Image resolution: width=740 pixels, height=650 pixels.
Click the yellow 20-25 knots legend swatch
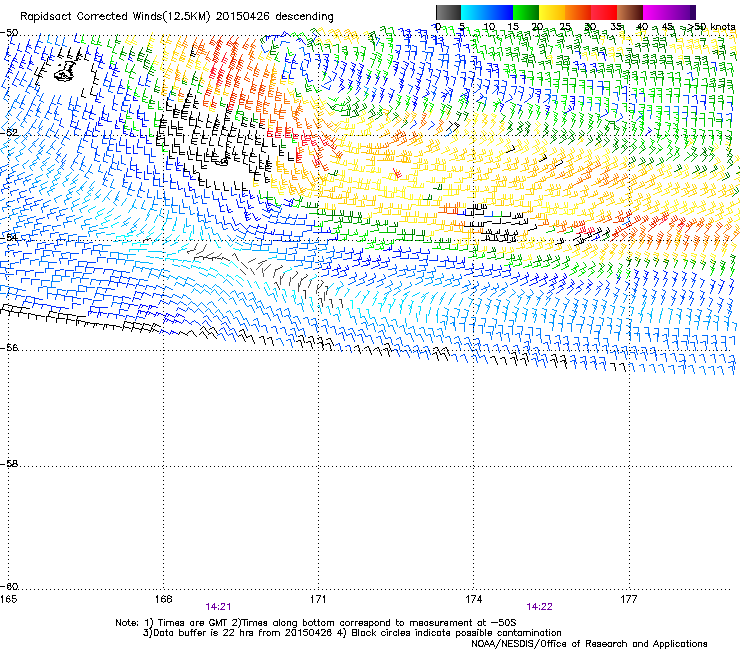tap(552, 12)
